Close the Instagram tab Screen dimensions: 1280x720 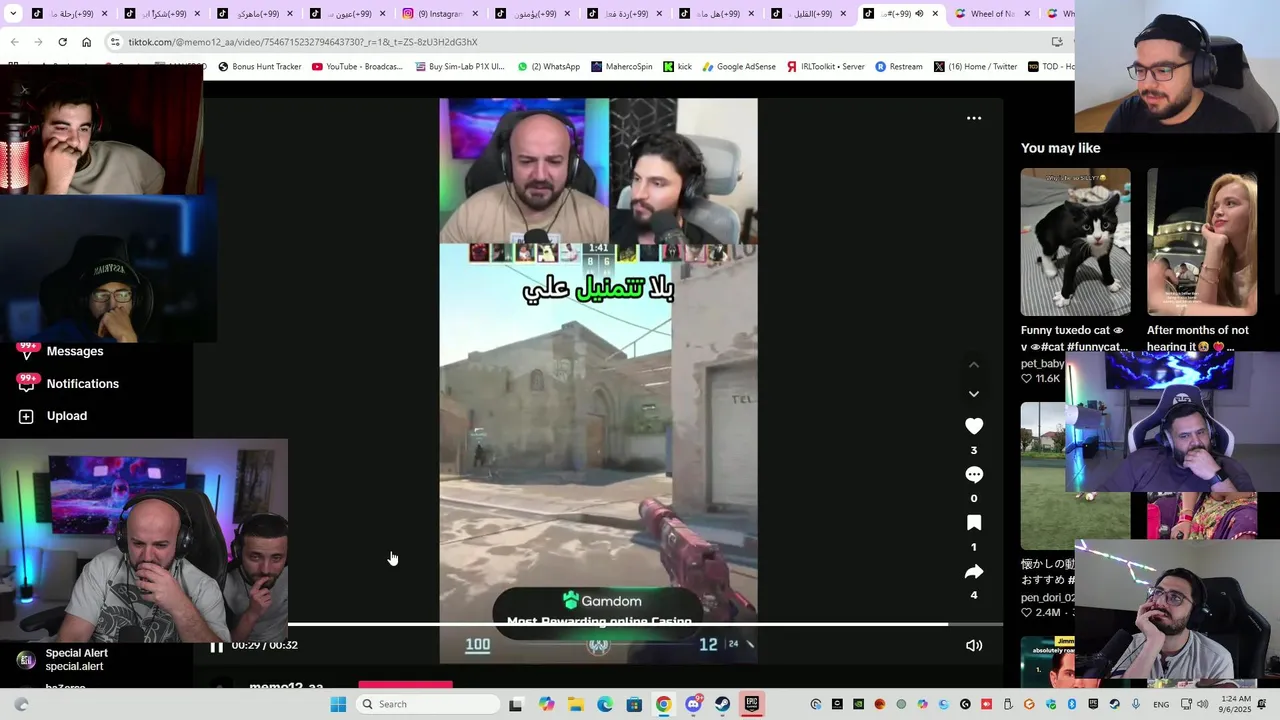coord(474,14)
